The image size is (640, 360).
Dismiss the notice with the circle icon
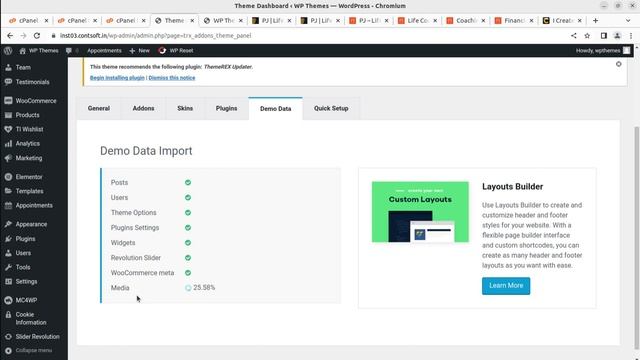click(618, 64)
